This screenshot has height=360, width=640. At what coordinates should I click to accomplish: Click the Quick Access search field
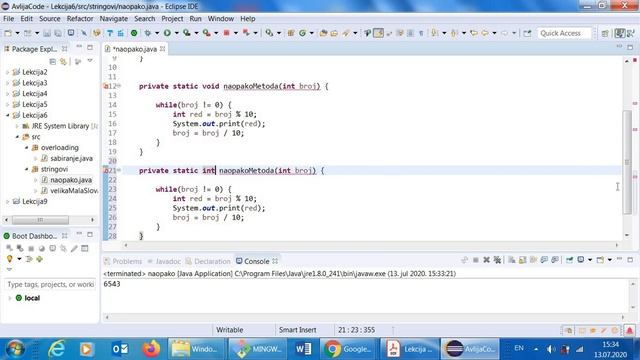tap(564, 33)
